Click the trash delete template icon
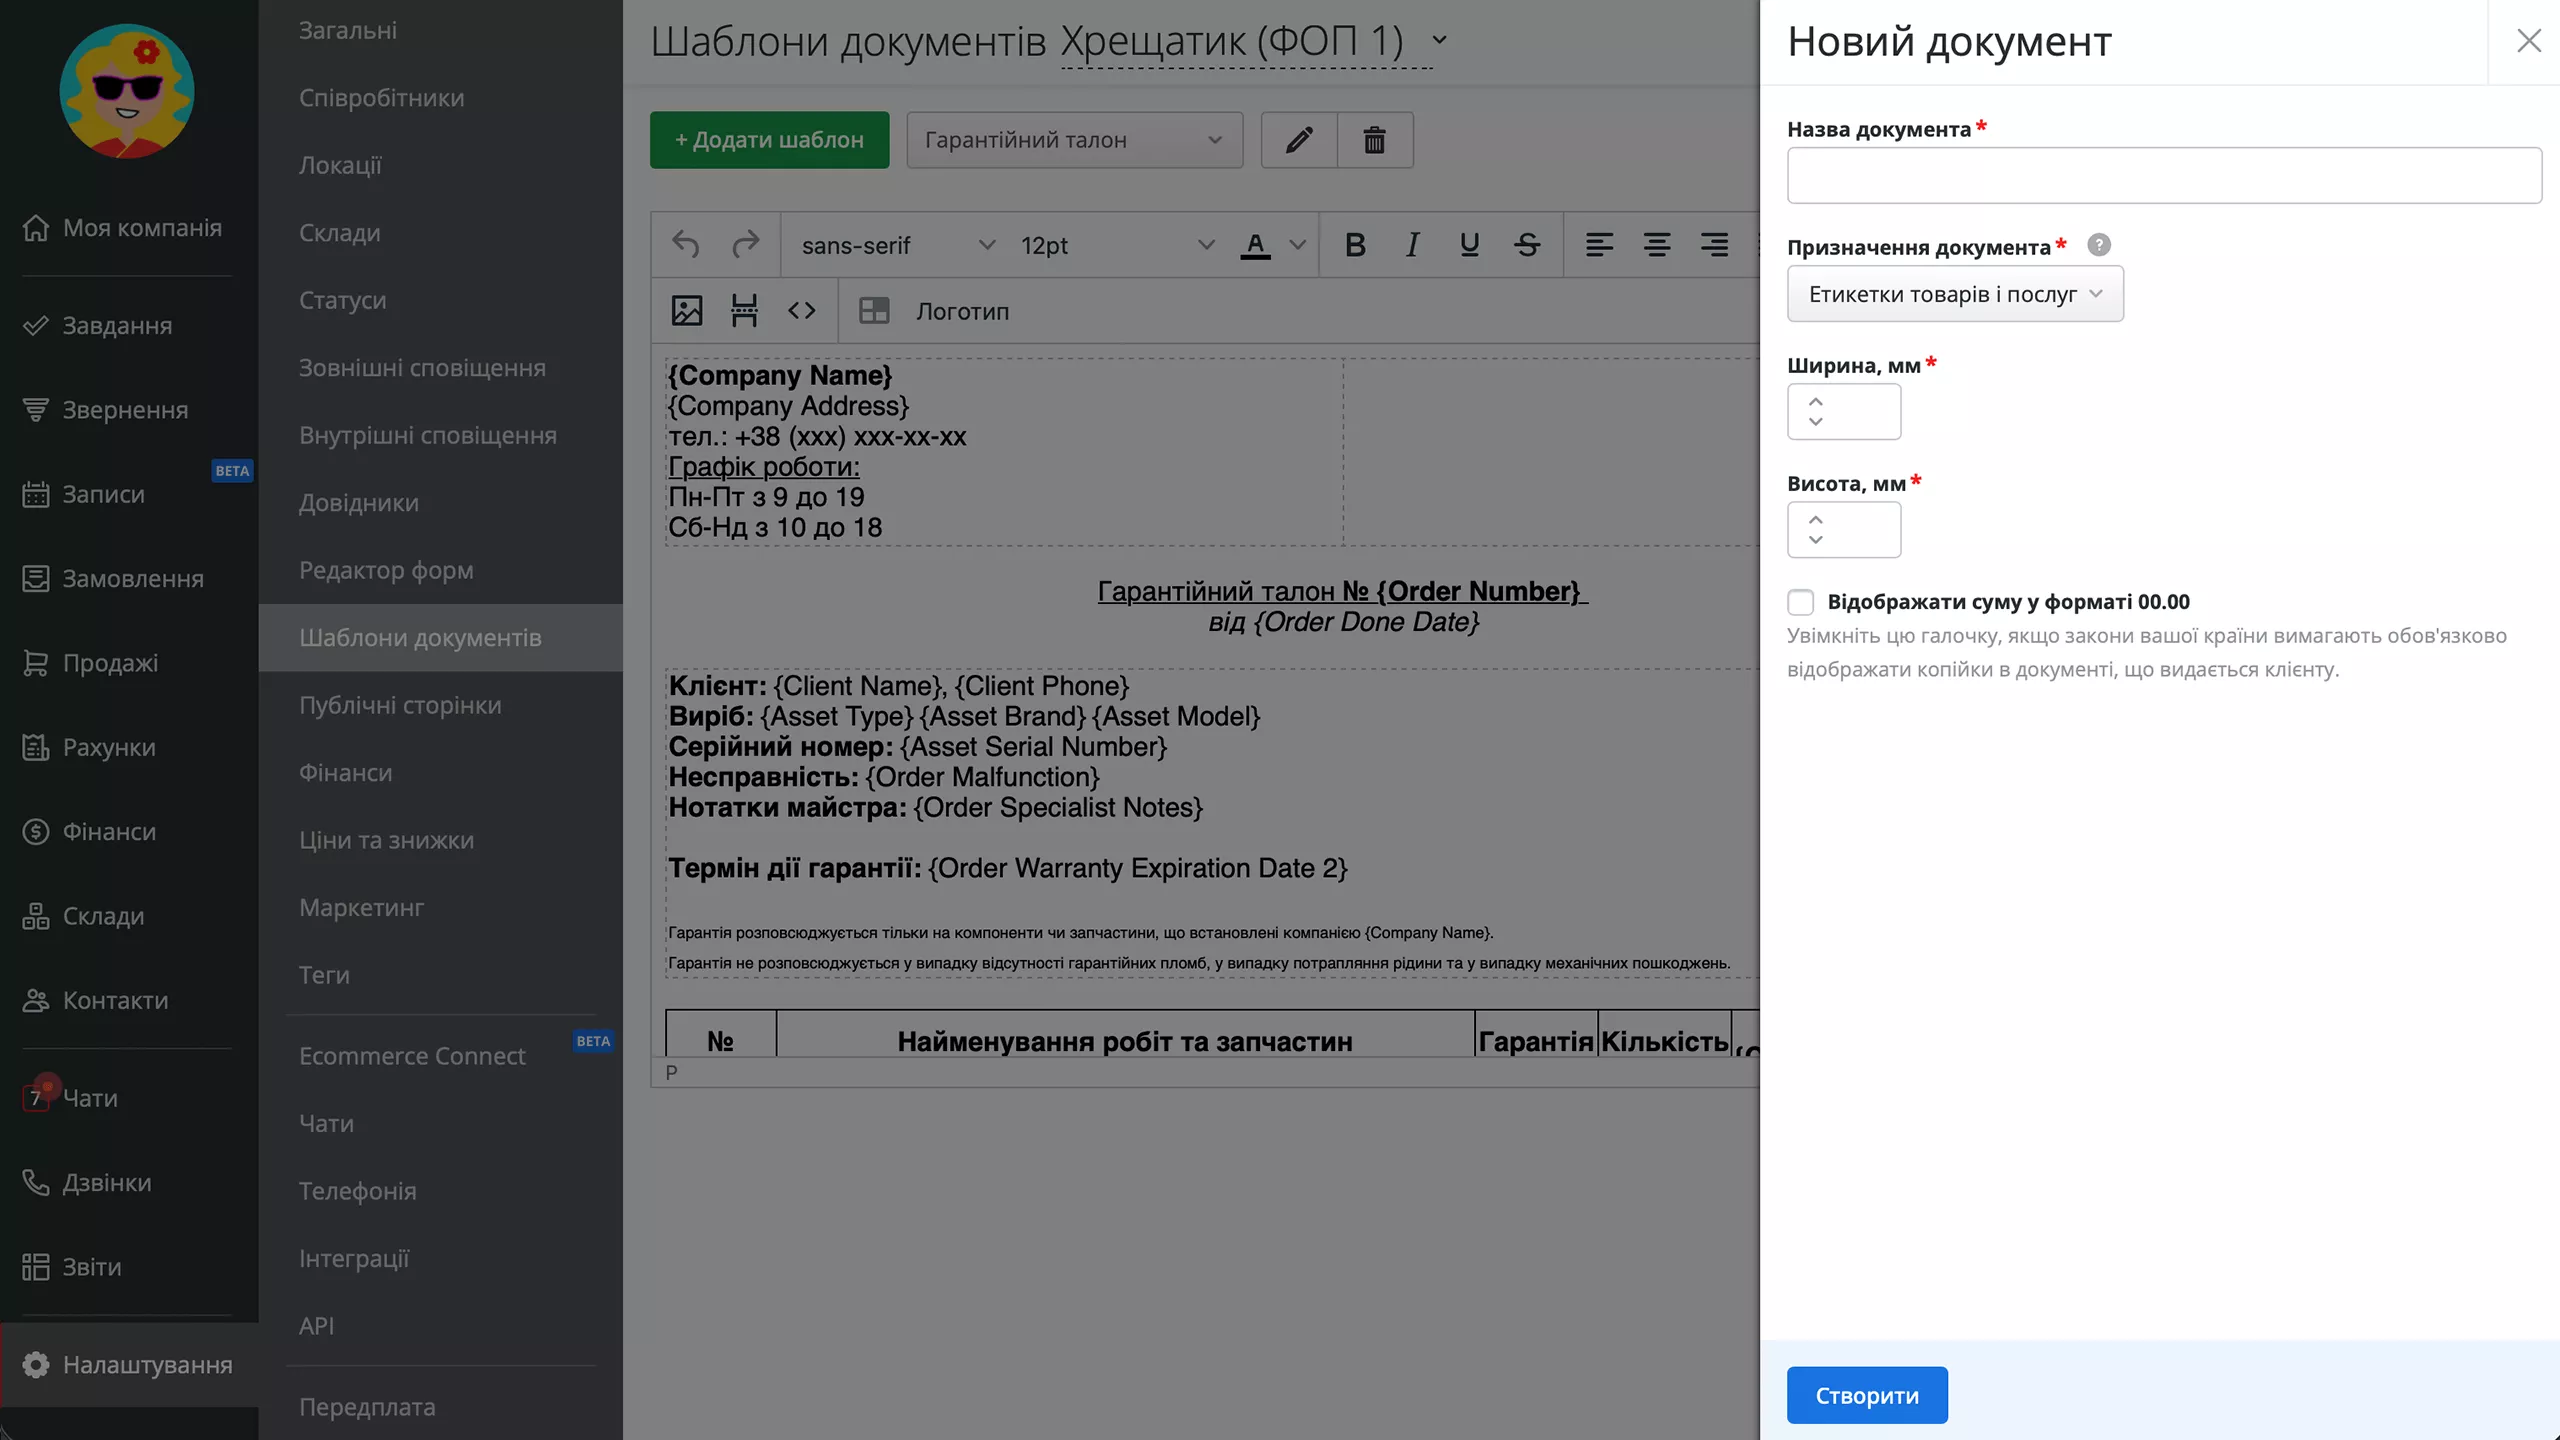Viewport: 2560px width, 1440px height. 1375,140
